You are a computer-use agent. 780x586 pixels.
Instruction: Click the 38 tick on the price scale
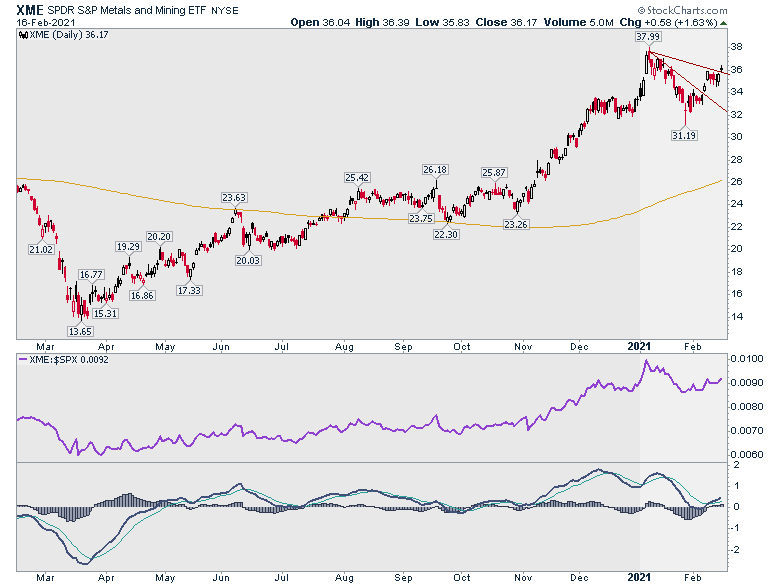point(736,47)
